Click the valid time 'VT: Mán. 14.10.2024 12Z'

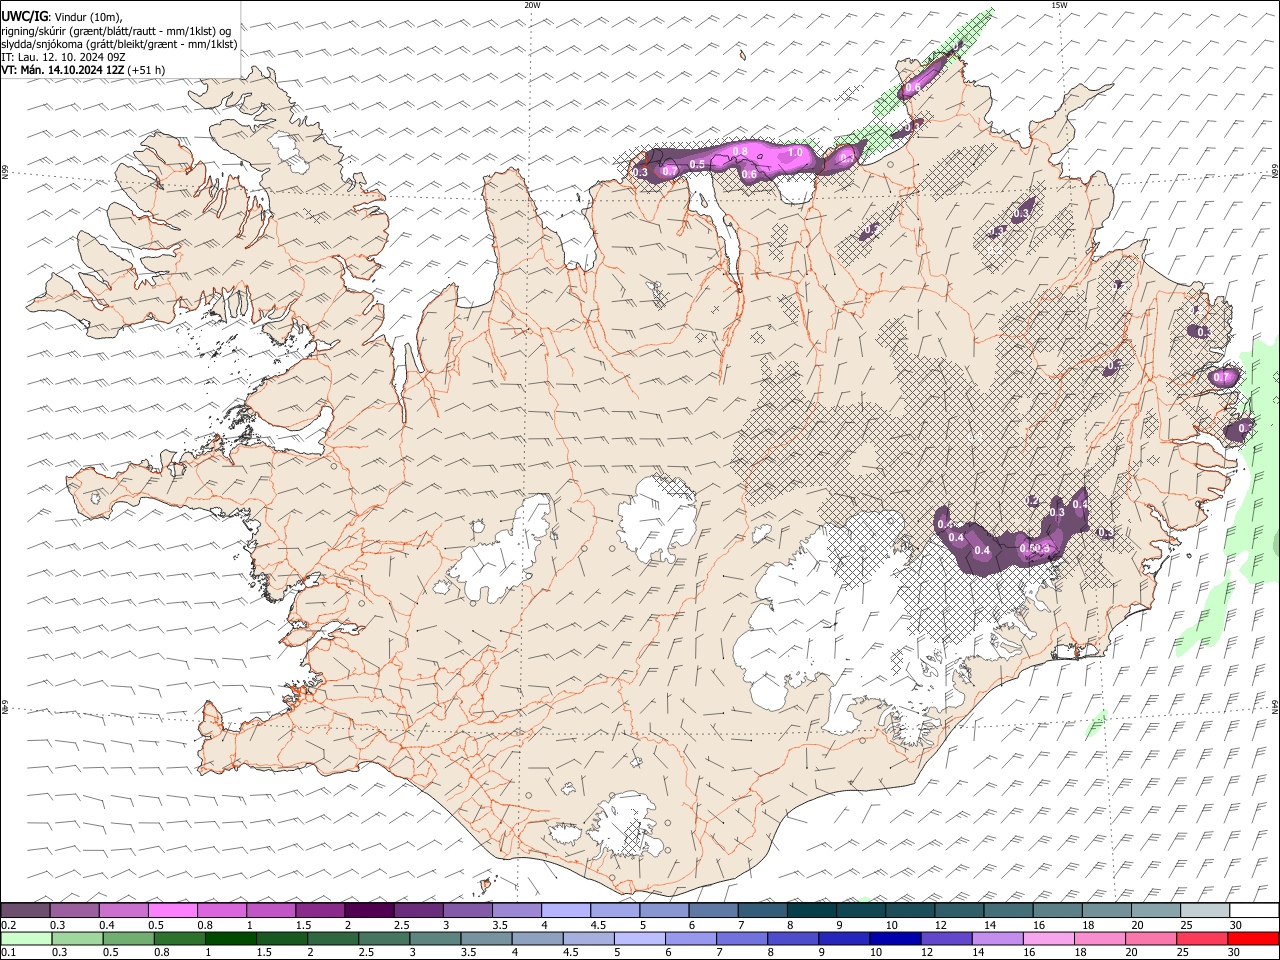tap(63, 70)
